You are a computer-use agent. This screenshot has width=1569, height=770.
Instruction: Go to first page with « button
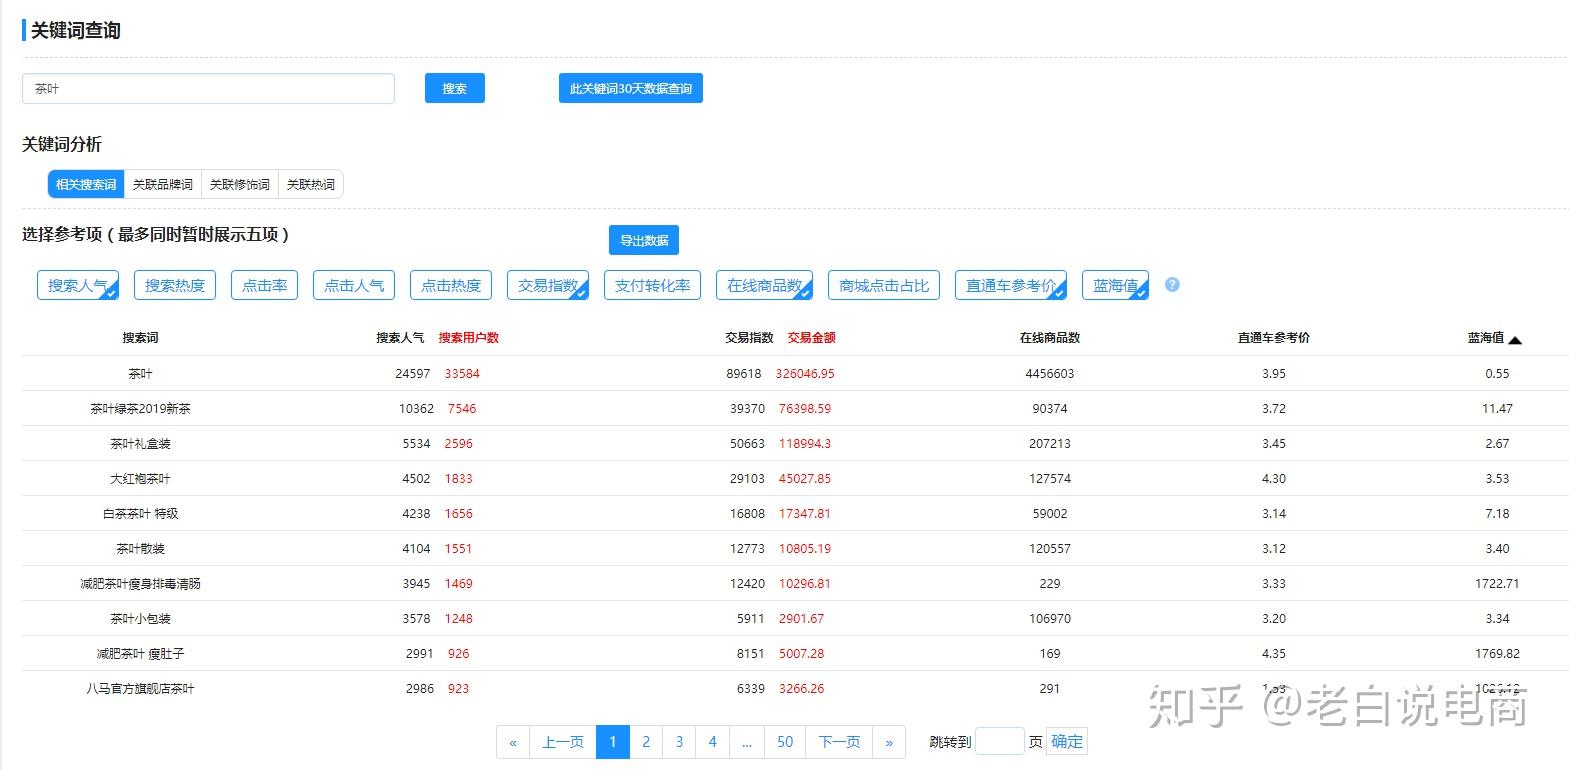tap(513, 742)
